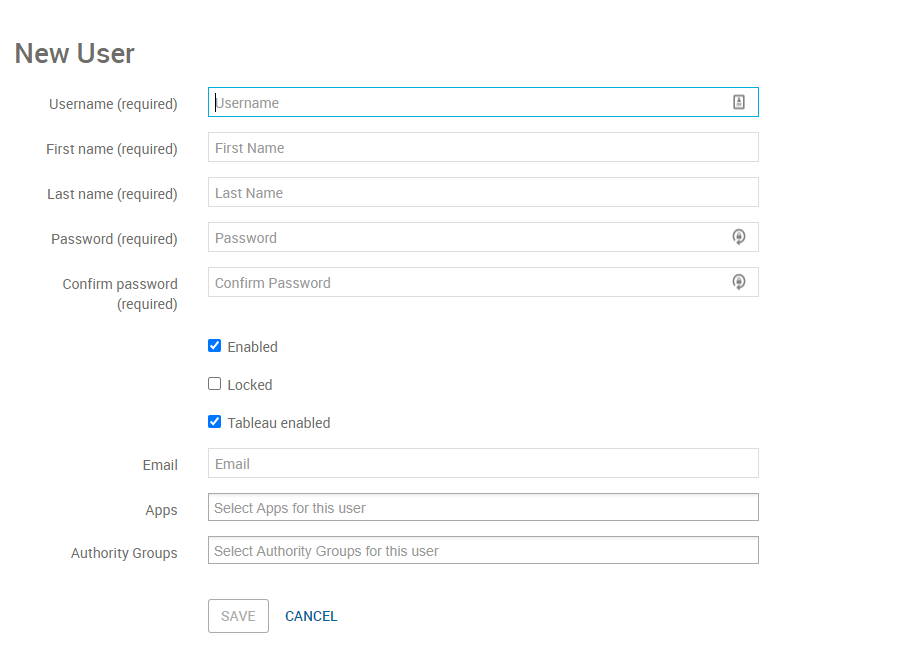Click inside the Password input field
Screen dimensions: 913x670
pyautogui.click(x=483, y=237)
